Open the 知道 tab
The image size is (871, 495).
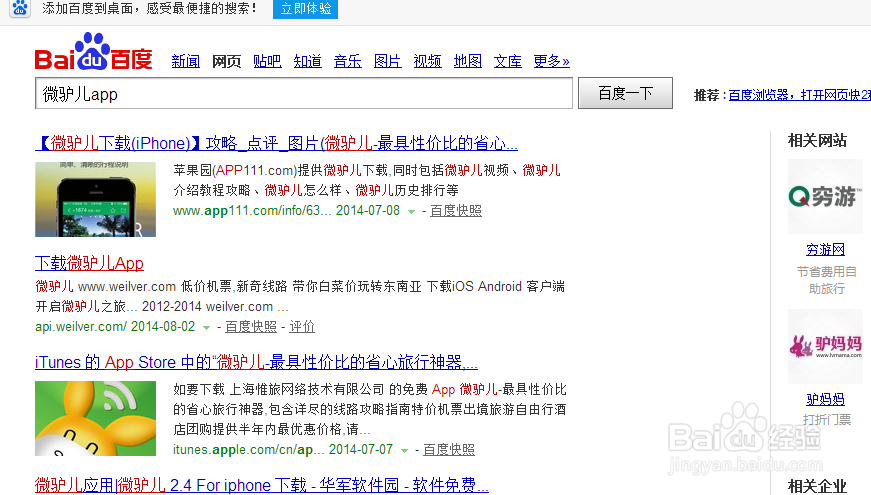(308, 61)
